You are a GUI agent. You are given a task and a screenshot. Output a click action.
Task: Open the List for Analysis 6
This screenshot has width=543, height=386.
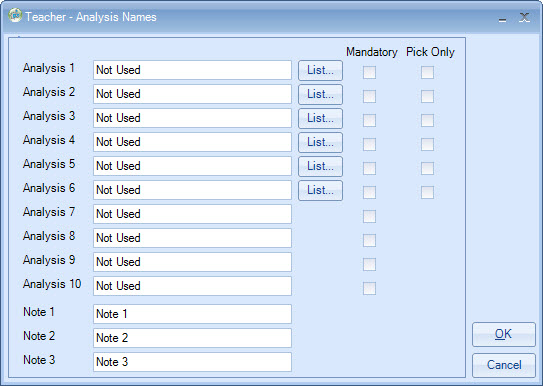coord(320,190)
